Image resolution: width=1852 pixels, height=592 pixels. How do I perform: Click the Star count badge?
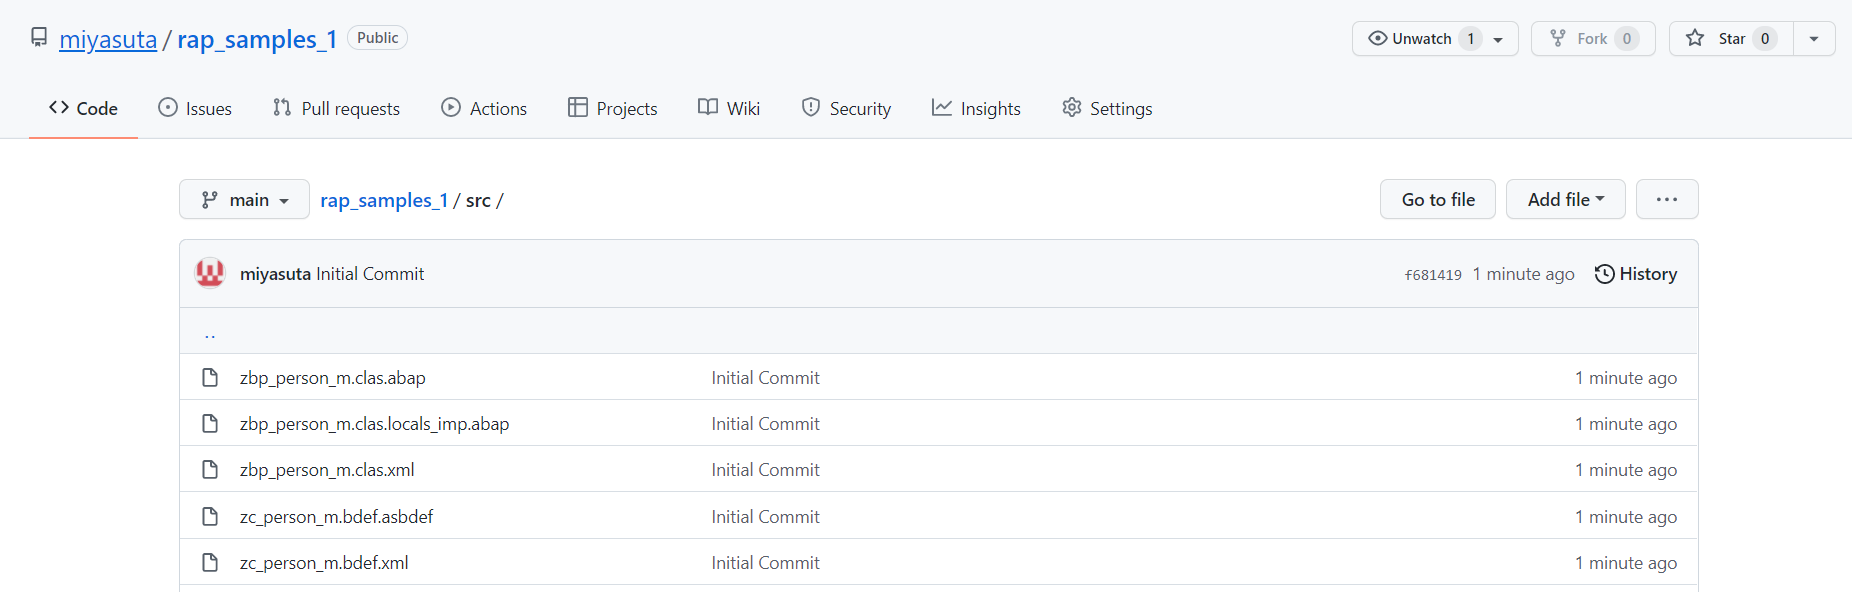pos(1765,38)
